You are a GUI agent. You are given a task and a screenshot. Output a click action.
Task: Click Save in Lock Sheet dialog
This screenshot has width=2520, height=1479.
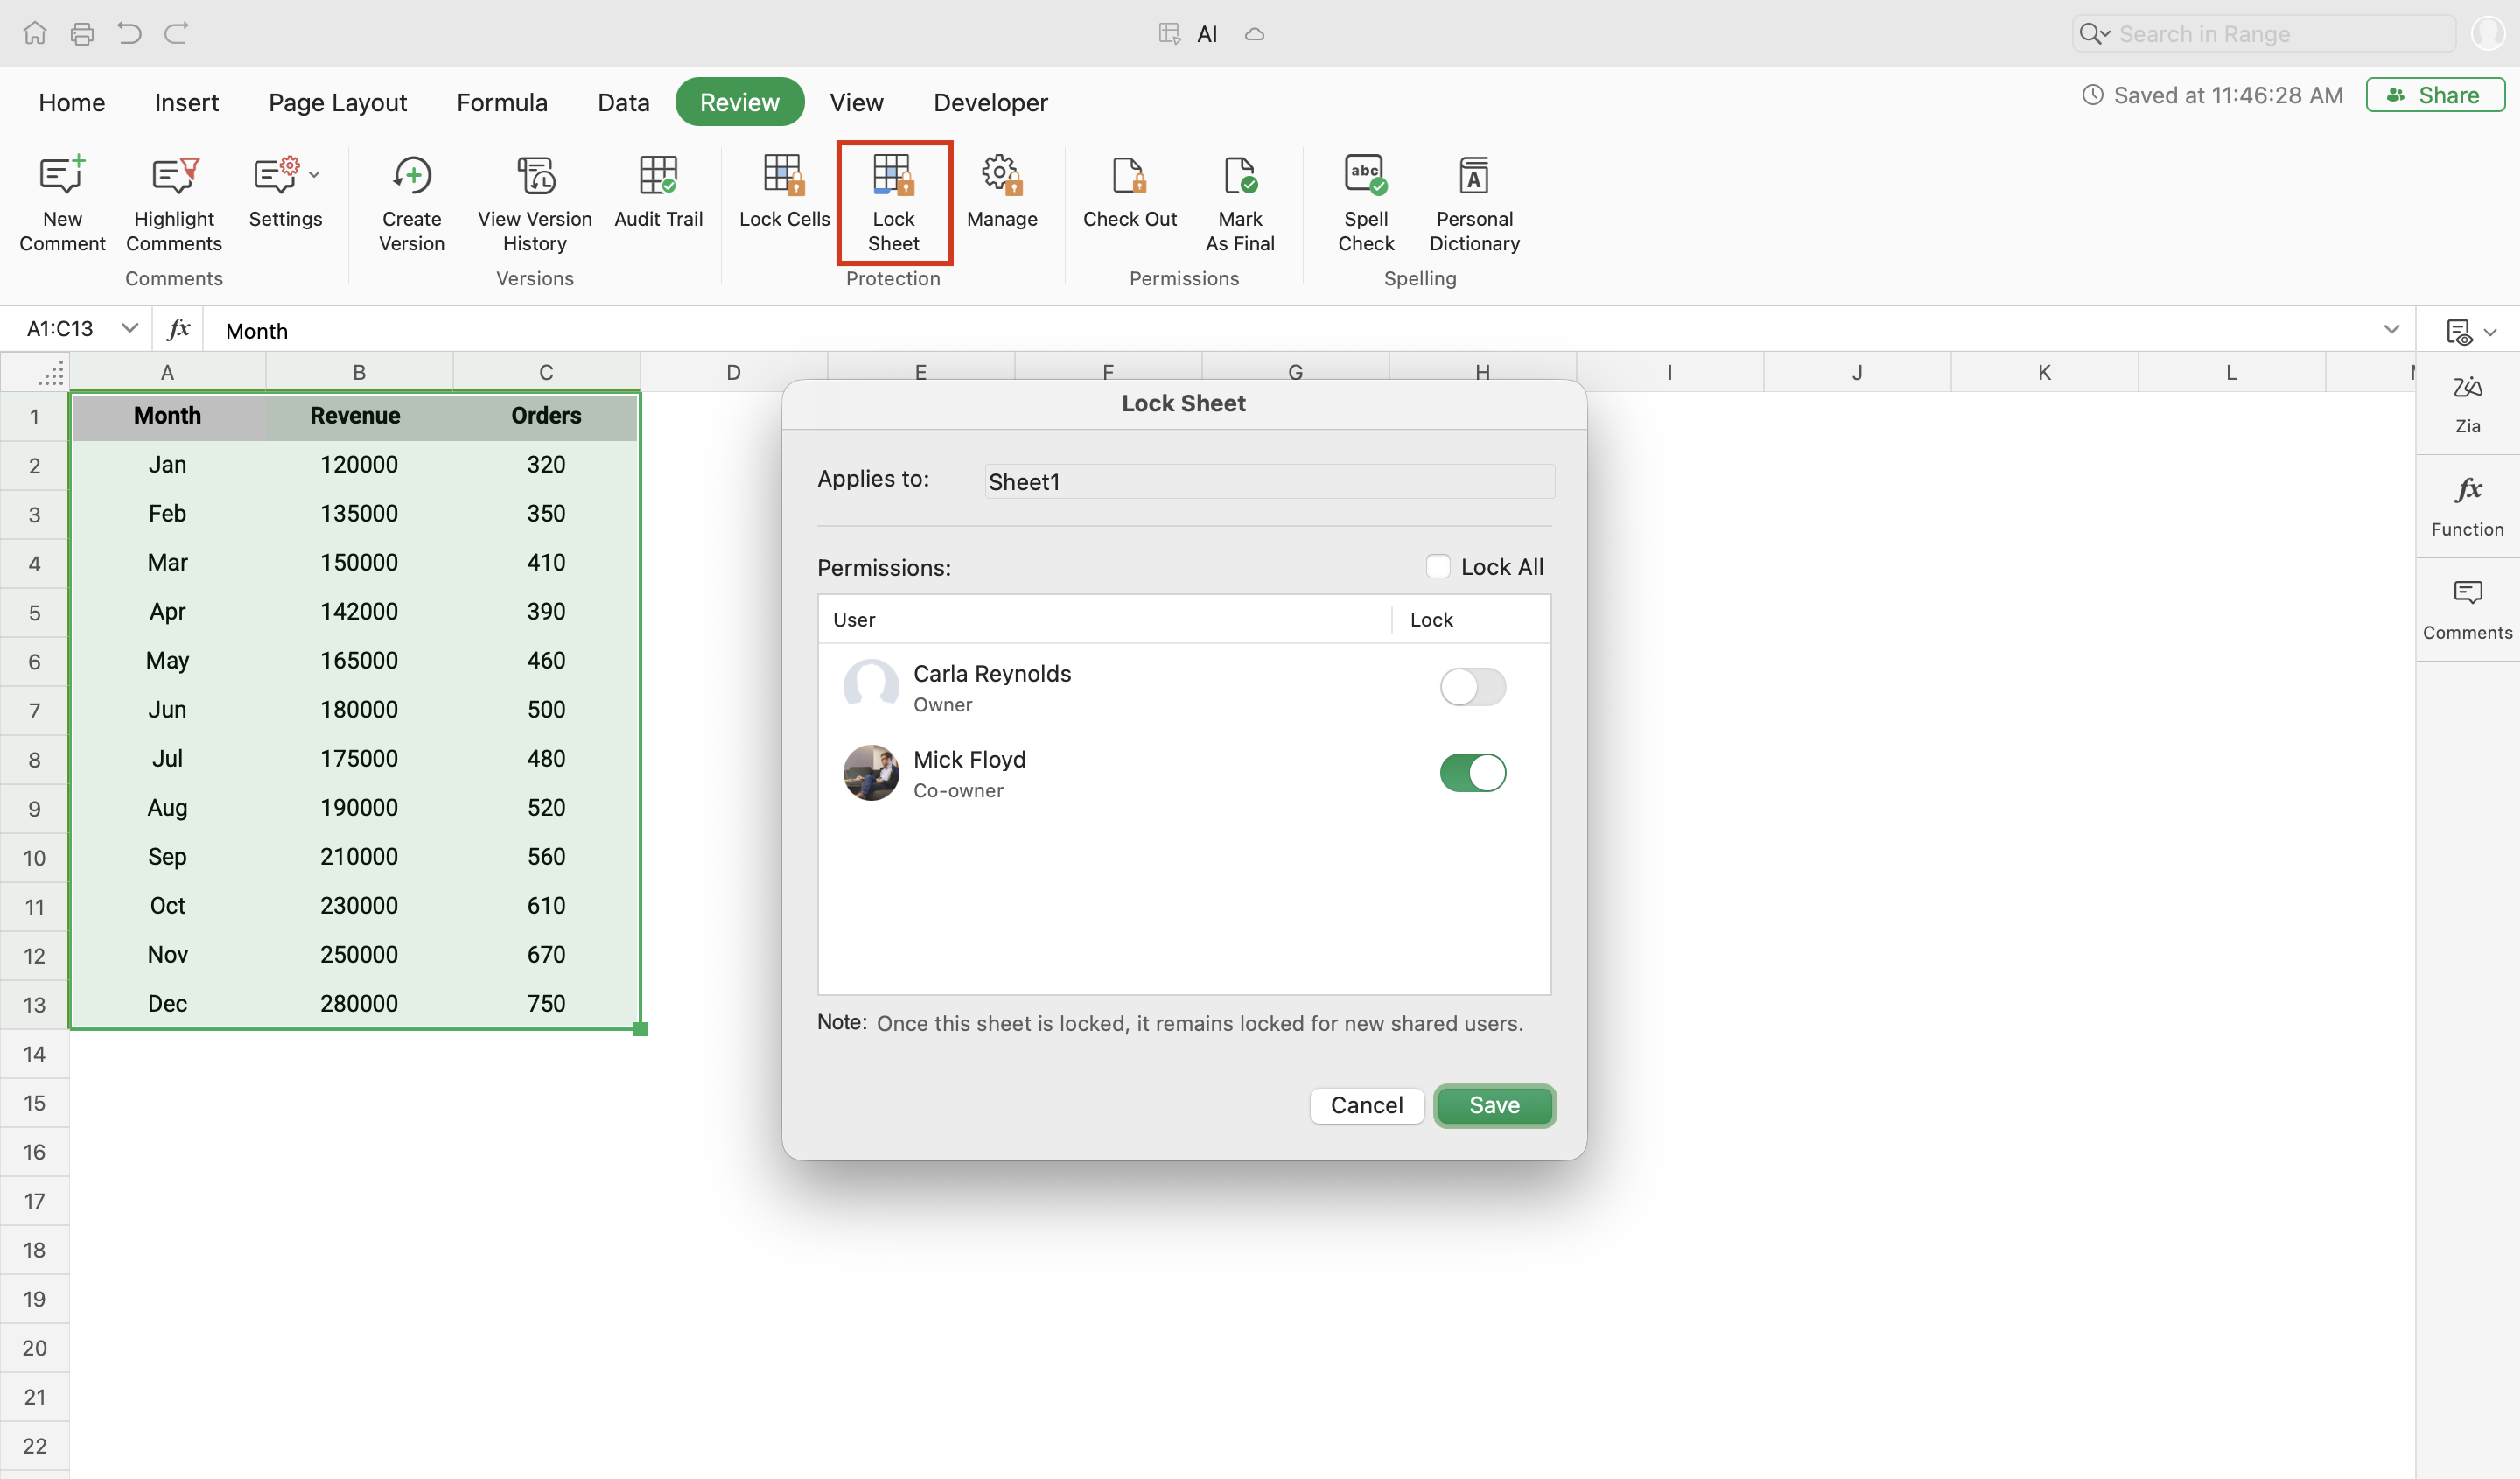click(1494, 1105)
